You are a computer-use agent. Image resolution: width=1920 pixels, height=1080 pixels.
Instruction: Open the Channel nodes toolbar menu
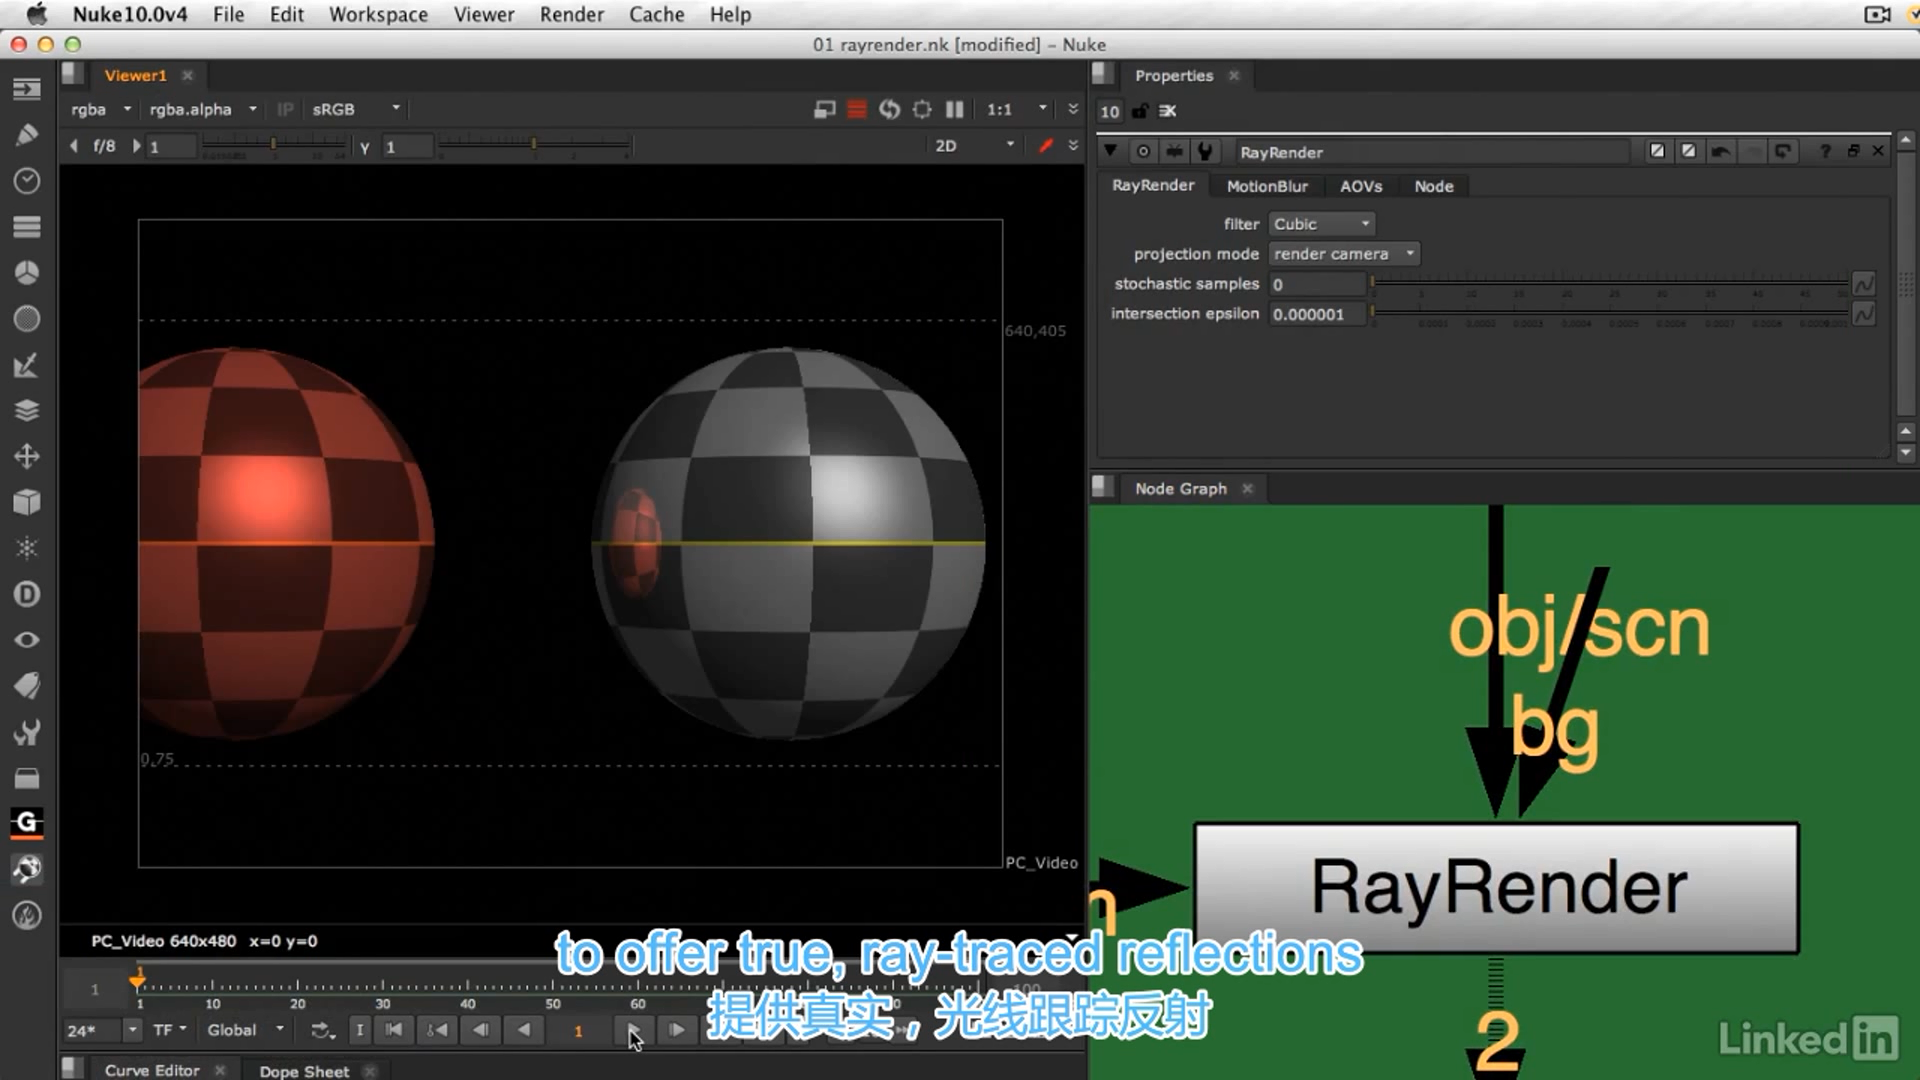(27, 227)
